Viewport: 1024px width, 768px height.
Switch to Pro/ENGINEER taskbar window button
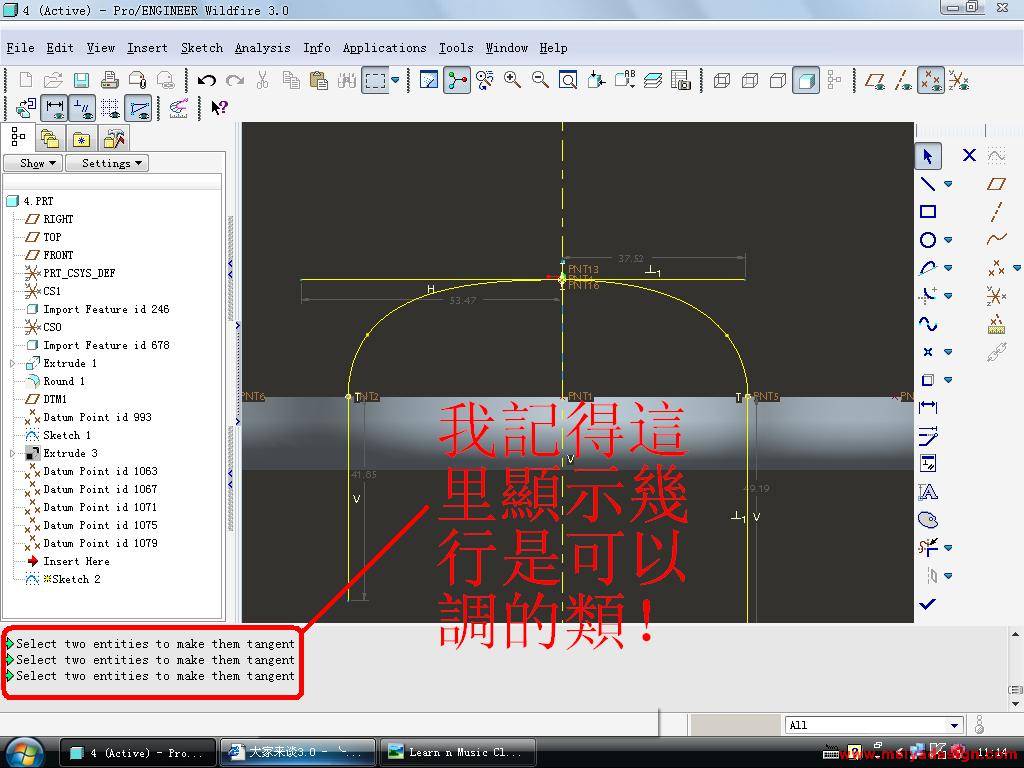[138, 752]
